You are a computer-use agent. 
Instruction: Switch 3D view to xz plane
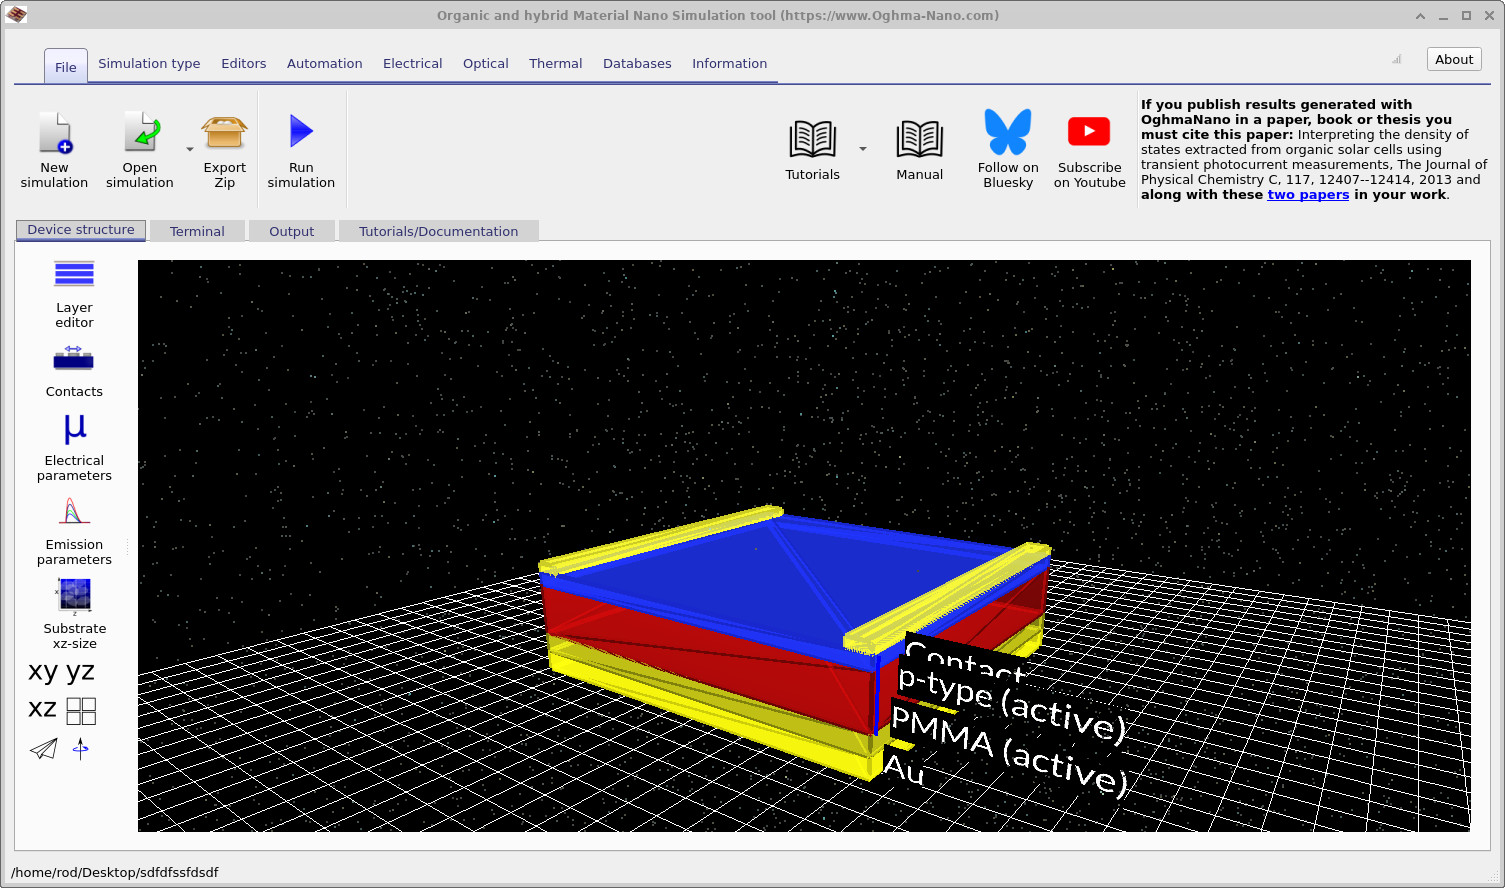point(42,709)
